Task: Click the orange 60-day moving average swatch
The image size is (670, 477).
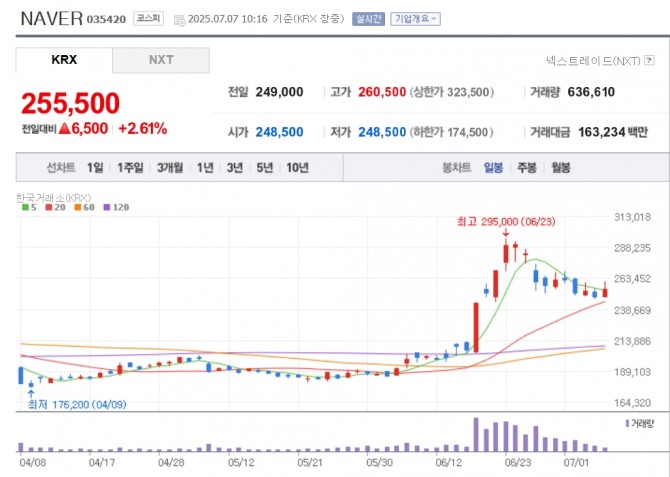Action: click(x=77, y=207)
